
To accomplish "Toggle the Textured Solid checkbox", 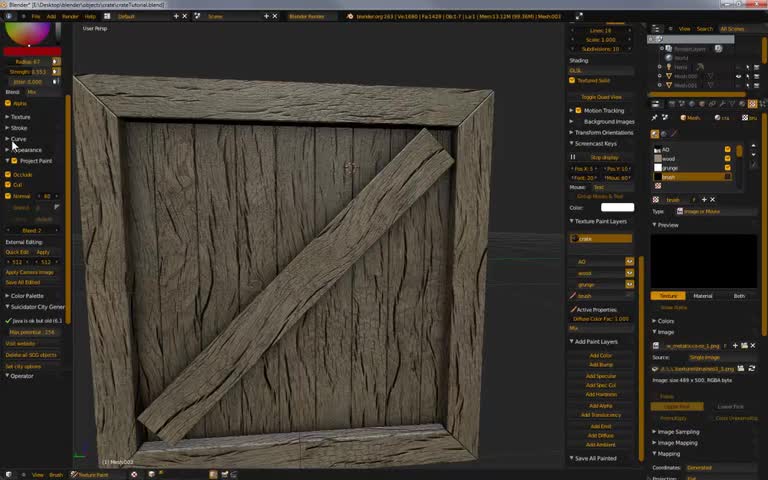I will click(572, 80).
